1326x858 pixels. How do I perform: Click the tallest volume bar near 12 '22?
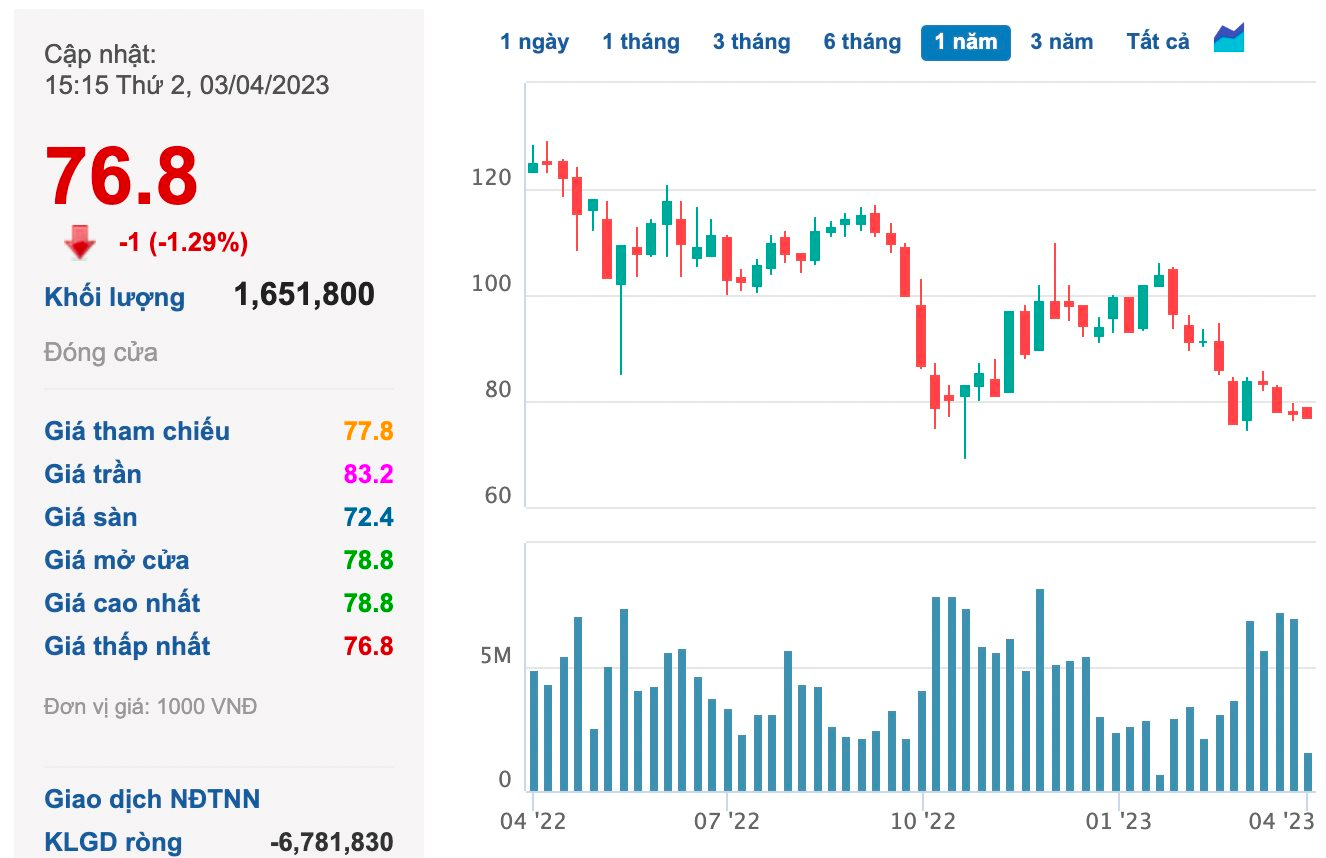(x=1040, y=690)
